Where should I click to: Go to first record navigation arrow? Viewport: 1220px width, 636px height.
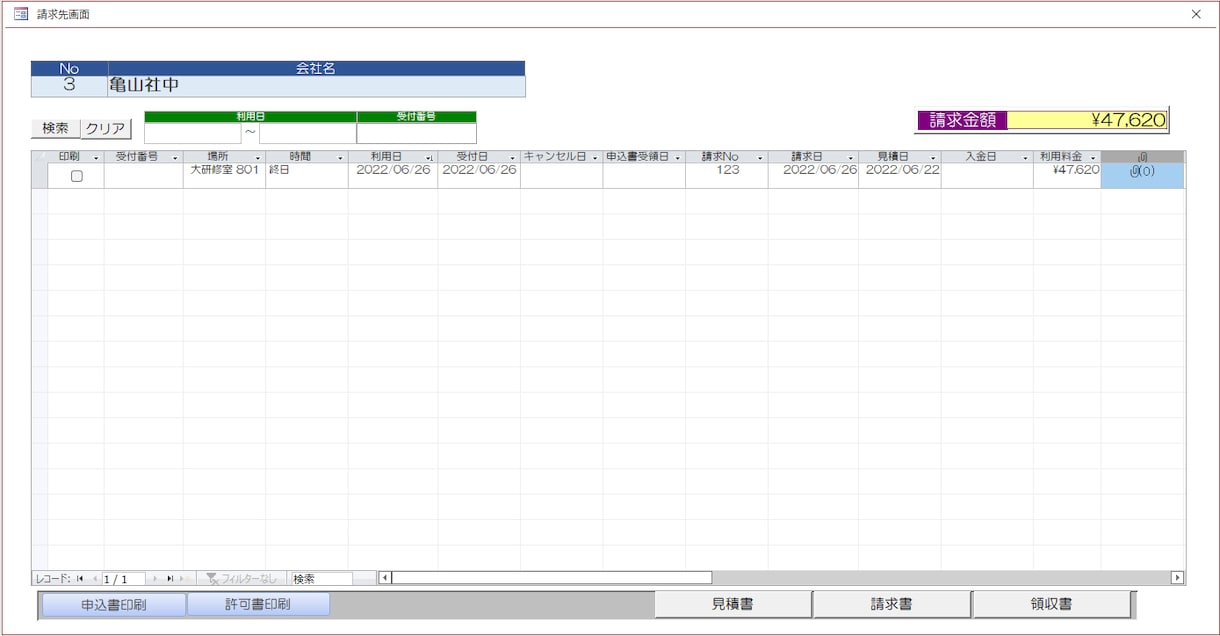(80, 579)
